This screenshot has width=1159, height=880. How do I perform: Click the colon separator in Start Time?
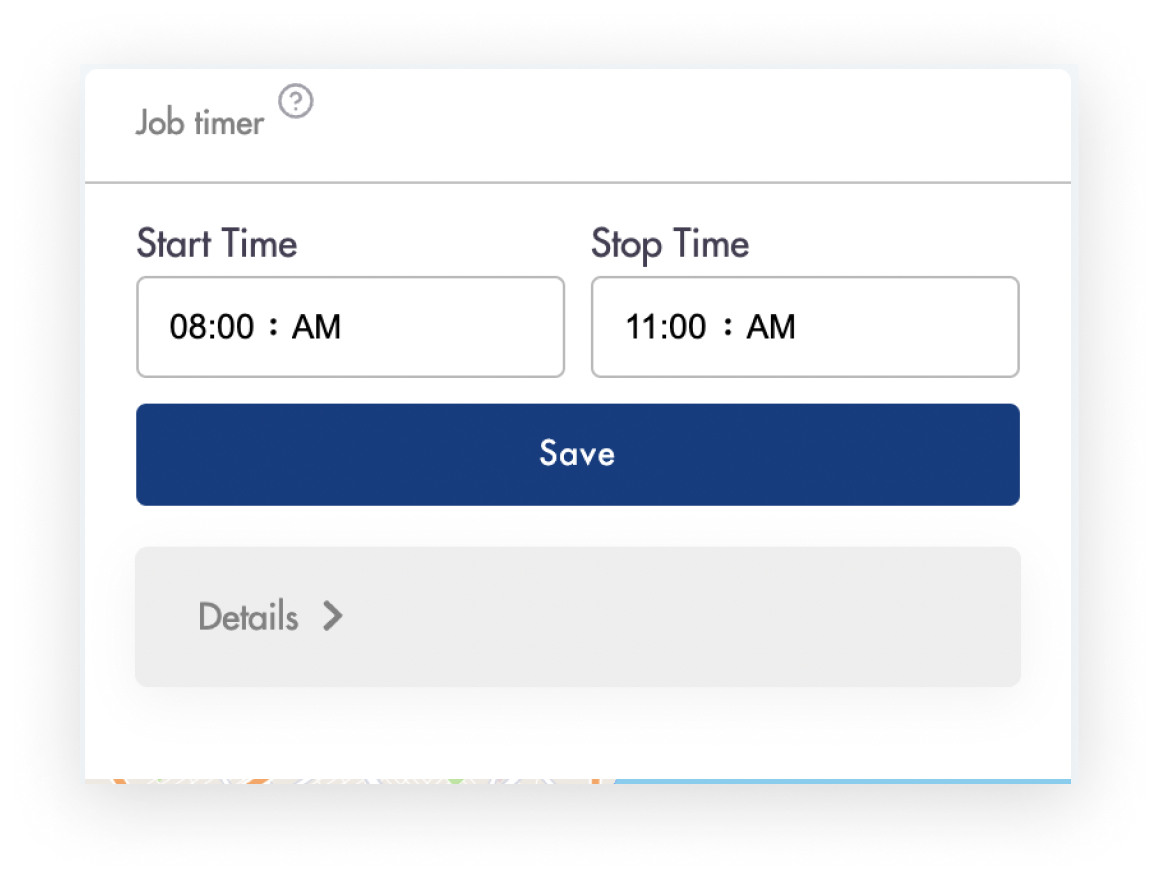click(273, 327)
